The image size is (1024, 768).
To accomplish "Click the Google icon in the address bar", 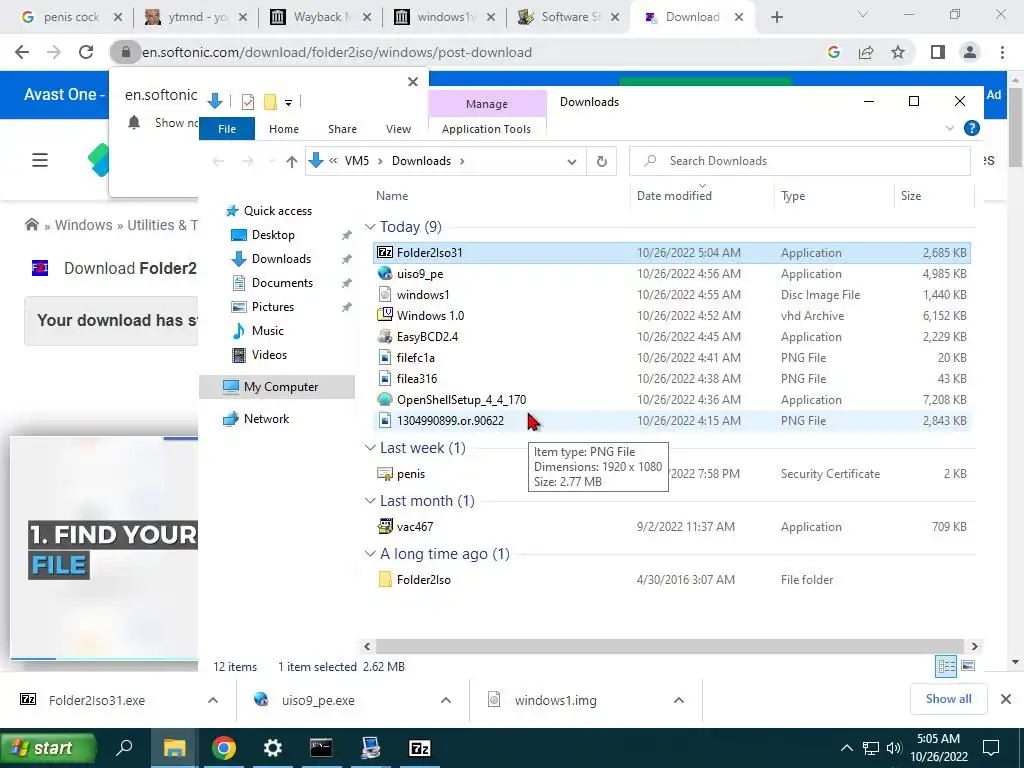I will click(834, 52).
